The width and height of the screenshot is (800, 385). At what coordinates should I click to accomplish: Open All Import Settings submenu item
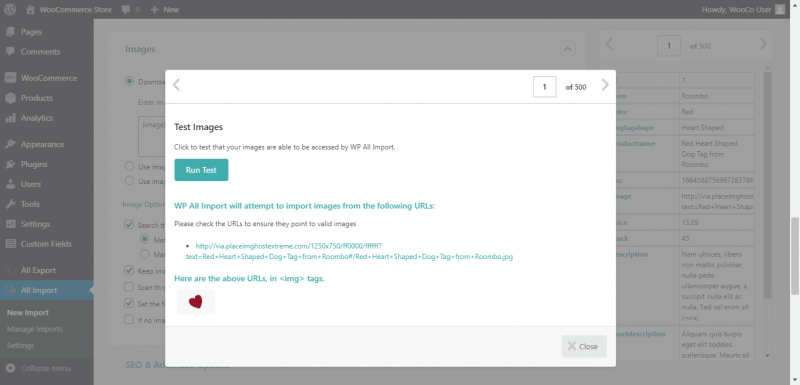[x=20, y=345]
